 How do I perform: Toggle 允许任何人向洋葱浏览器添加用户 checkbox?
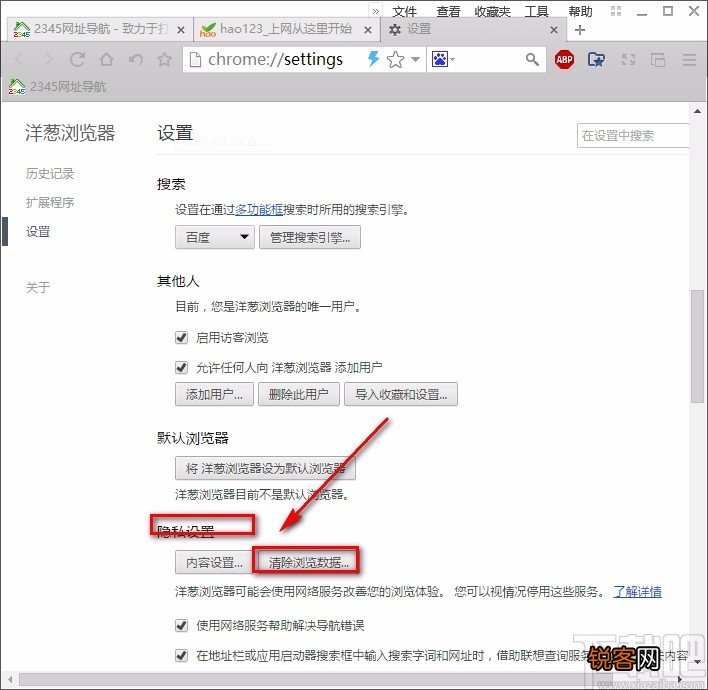[x=182, y=367]
